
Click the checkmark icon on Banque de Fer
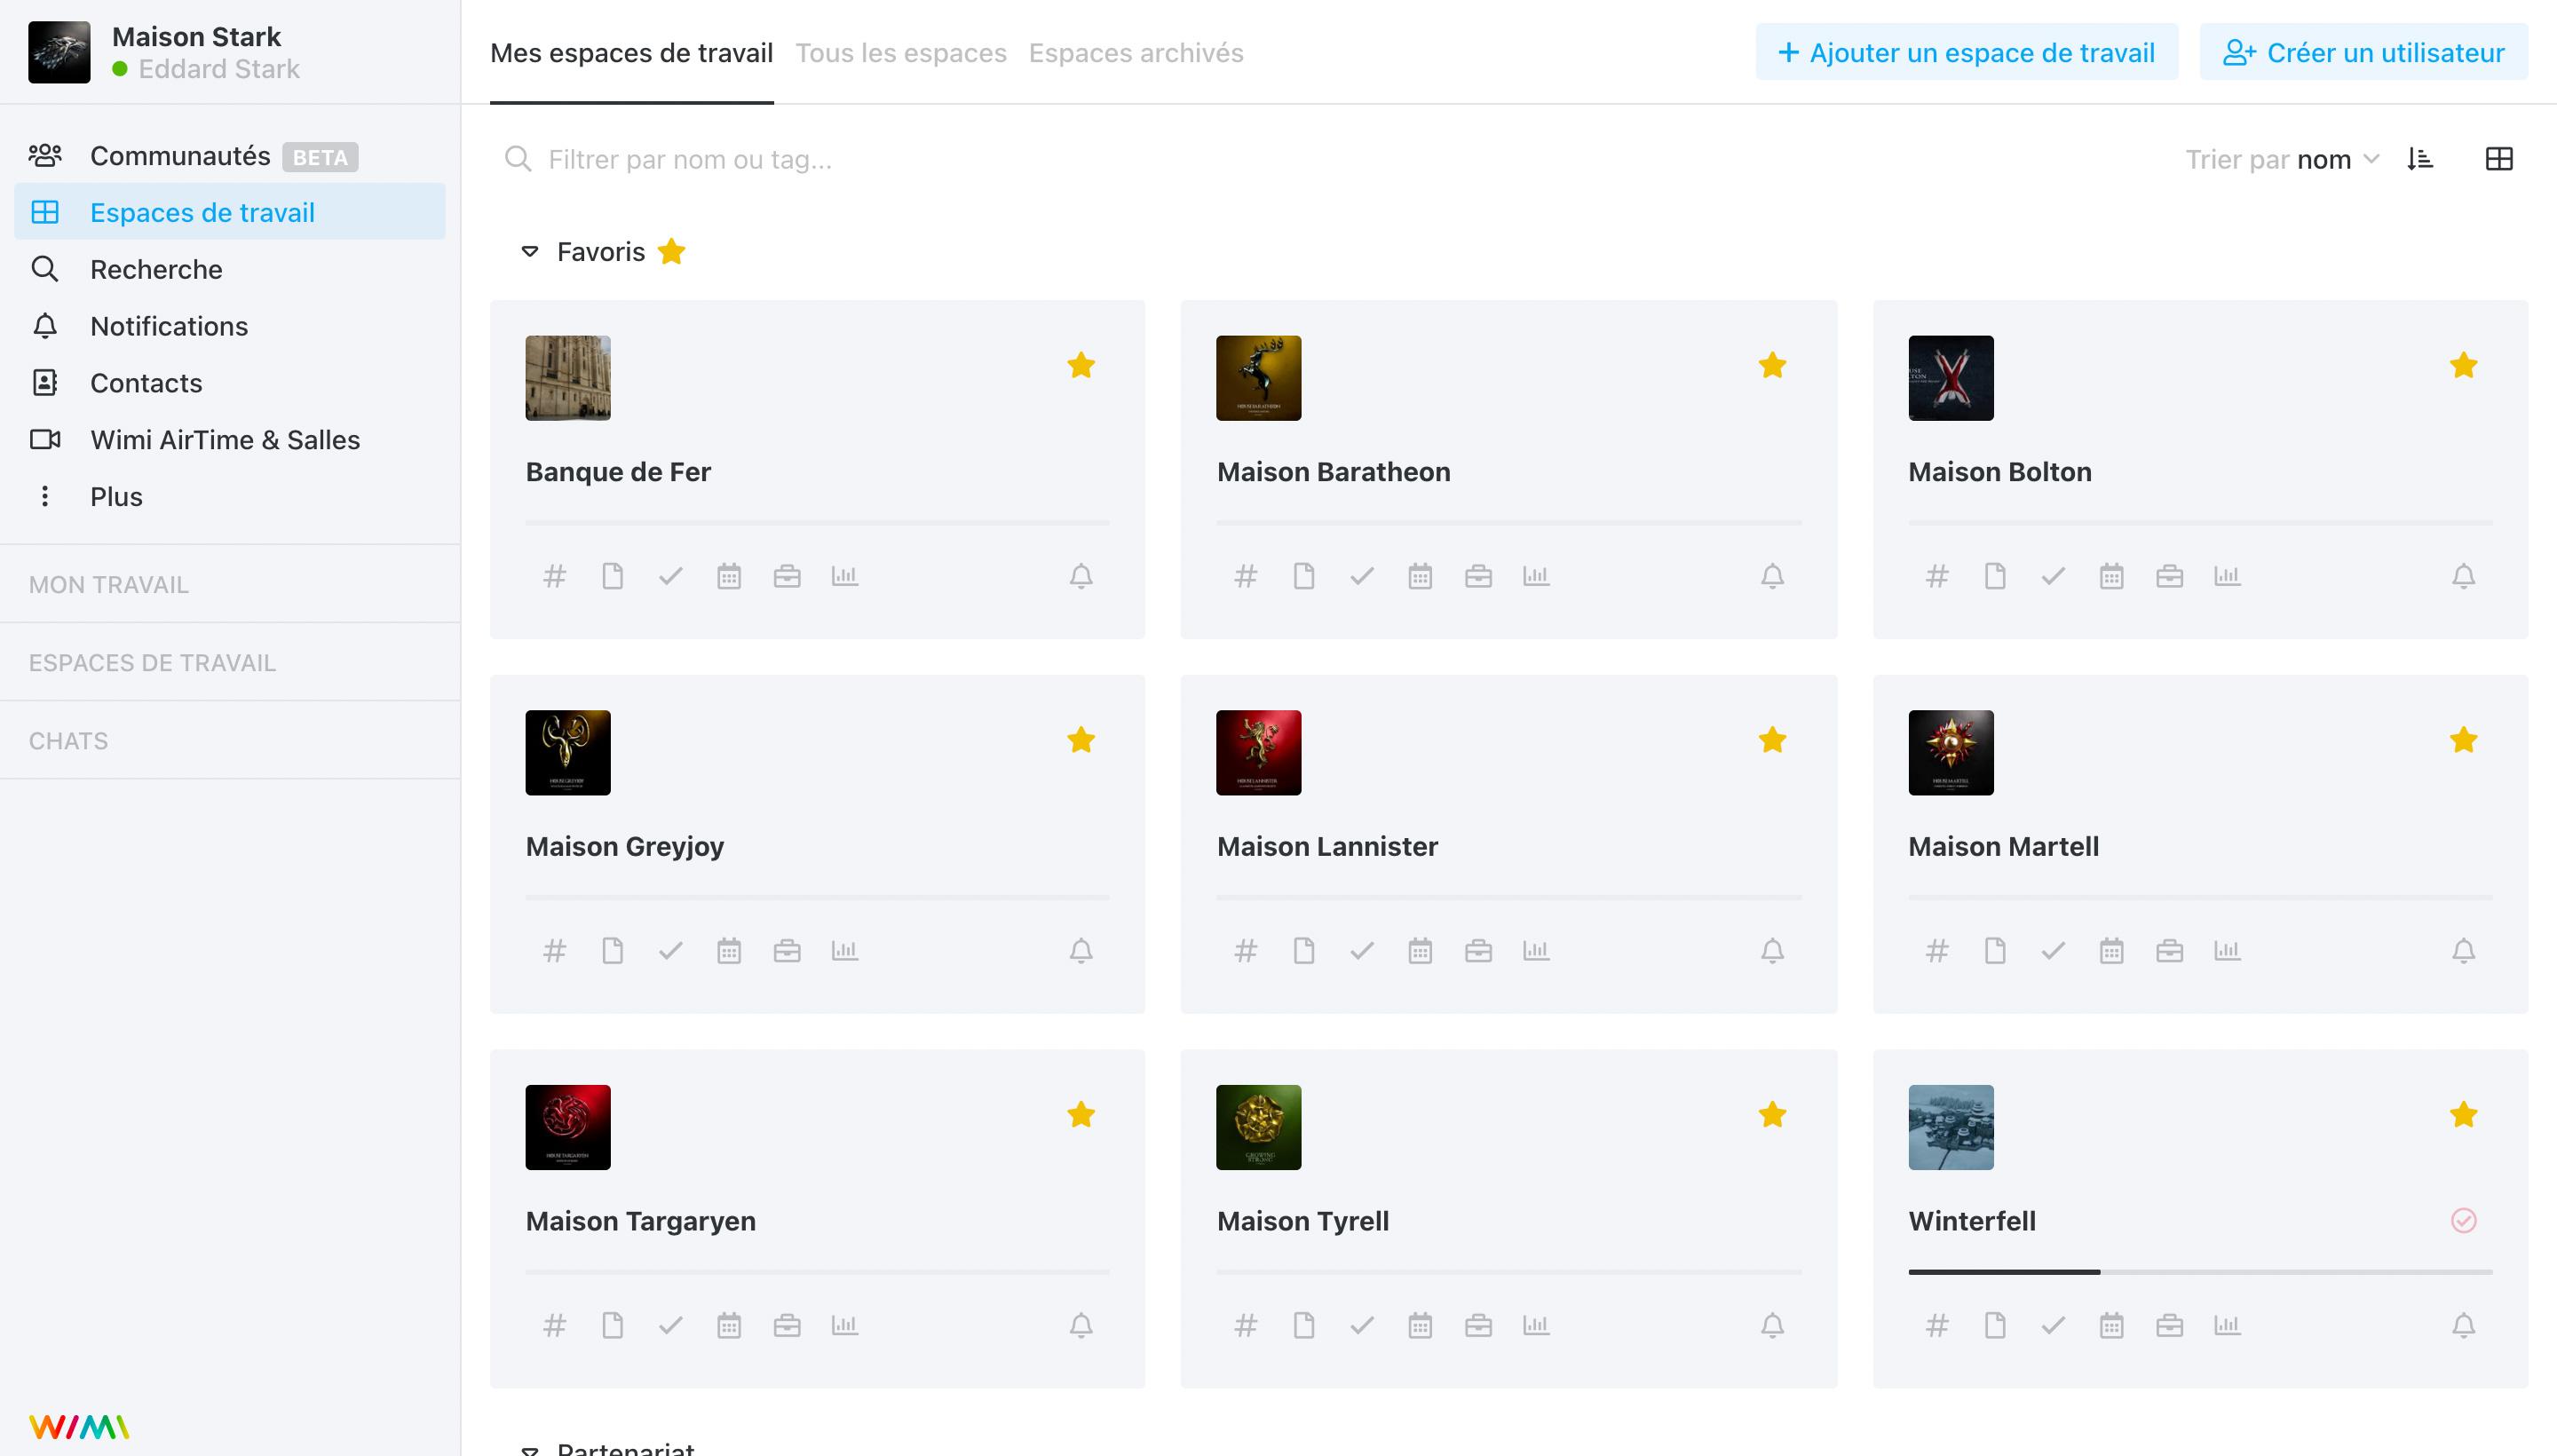(x=669, y=574)
